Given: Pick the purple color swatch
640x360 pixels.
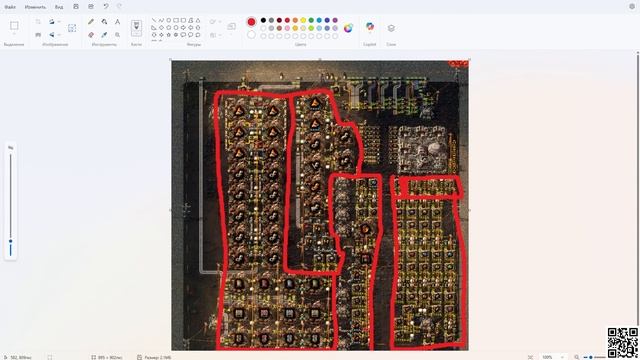Looking at the screenshot, I should (x=335, y=20).
